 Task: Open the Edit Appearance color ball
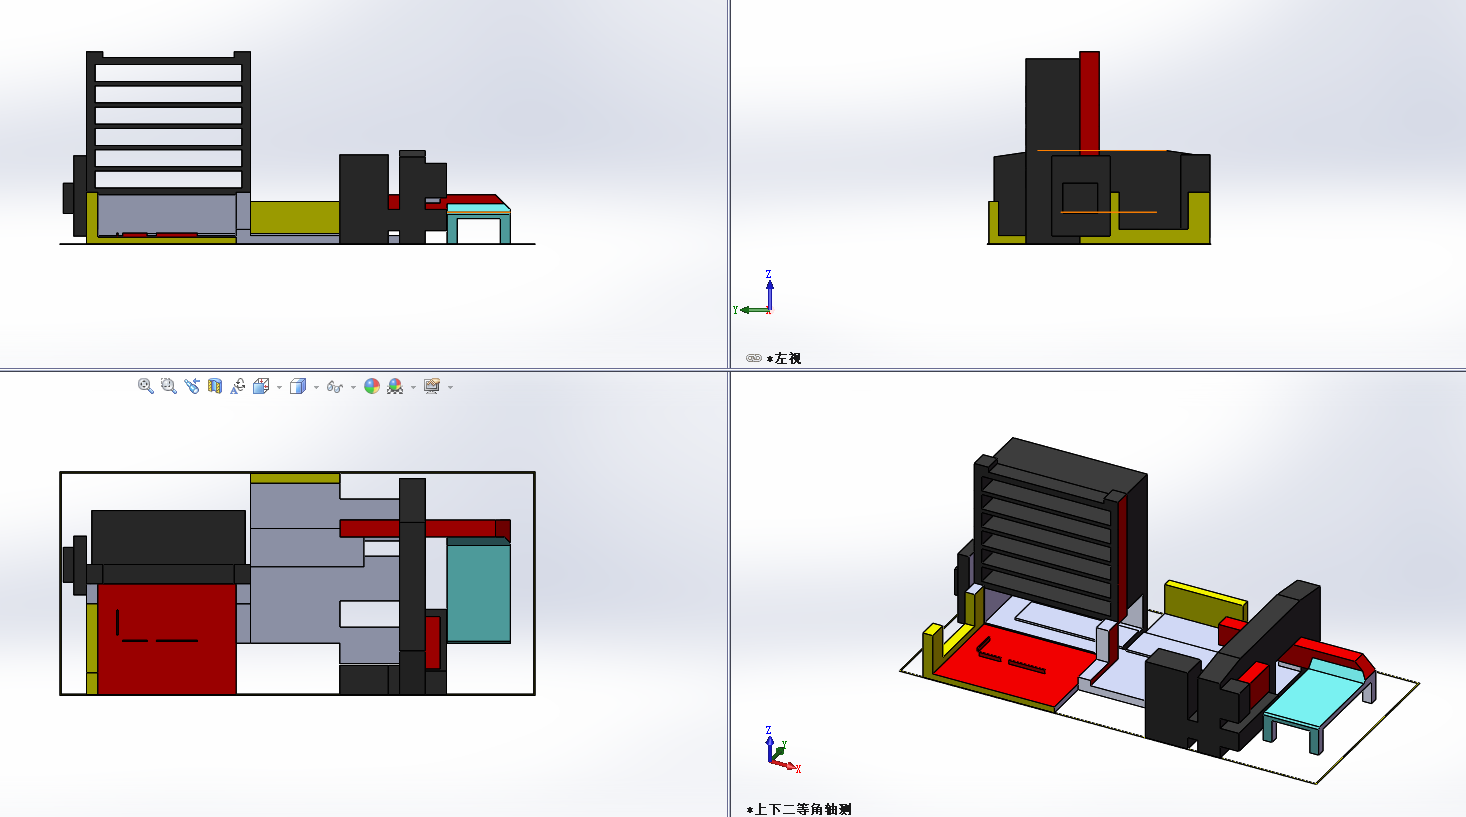(x=372, y=386)
